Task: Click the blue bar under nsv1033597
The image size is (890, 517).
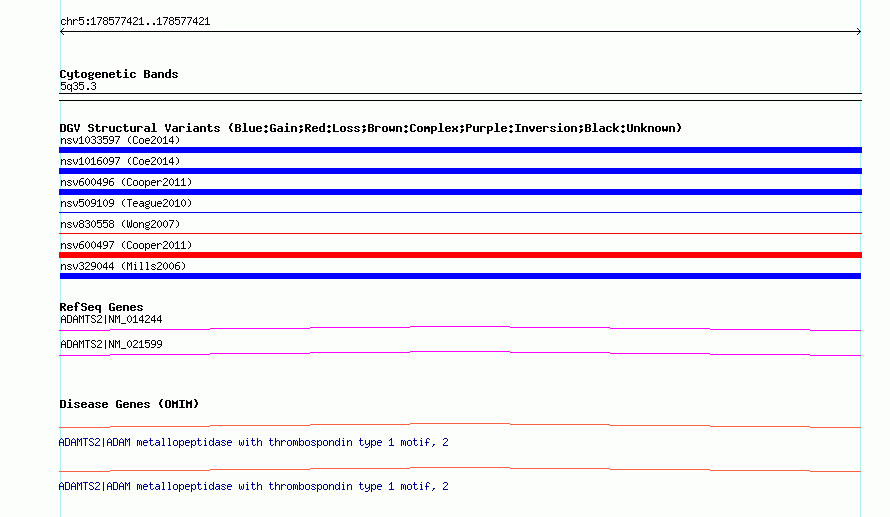Action: pyautogui.click(x=460, y=150)
